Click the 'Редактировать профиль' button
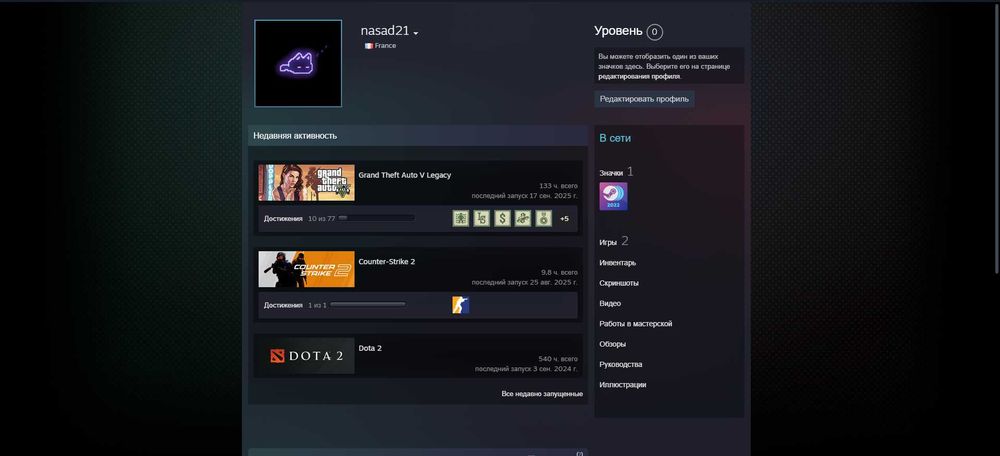 coord(644,99)
